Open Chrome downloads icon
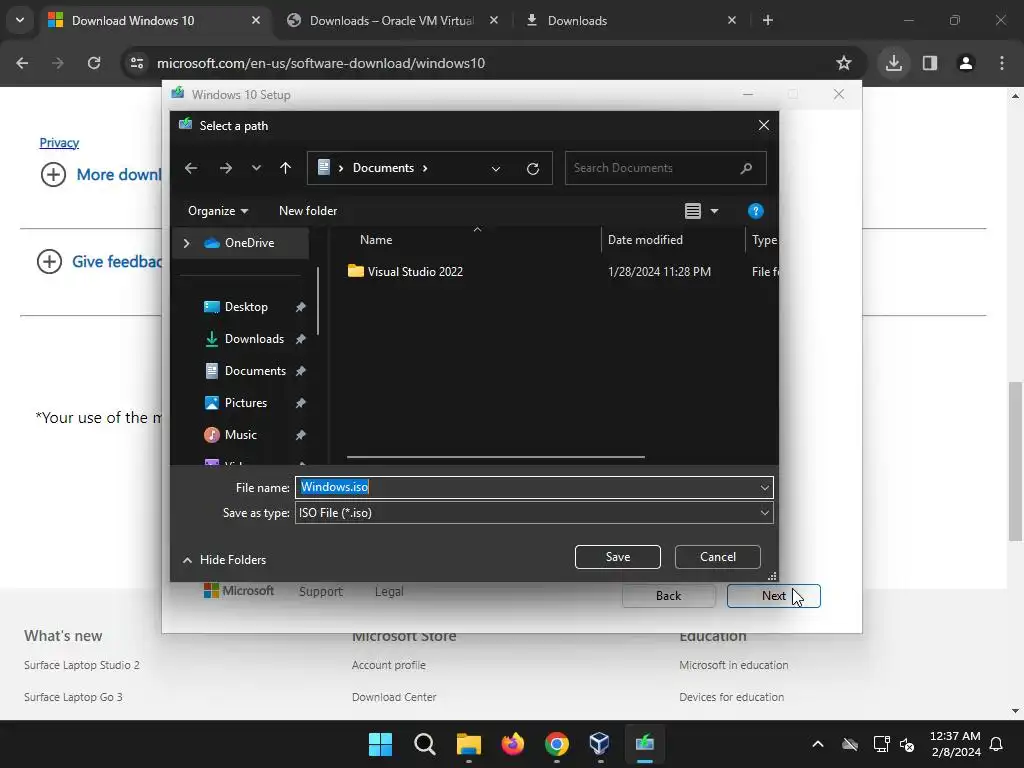1024x768 pixels. pyautogui.click(x=894, y=63)
